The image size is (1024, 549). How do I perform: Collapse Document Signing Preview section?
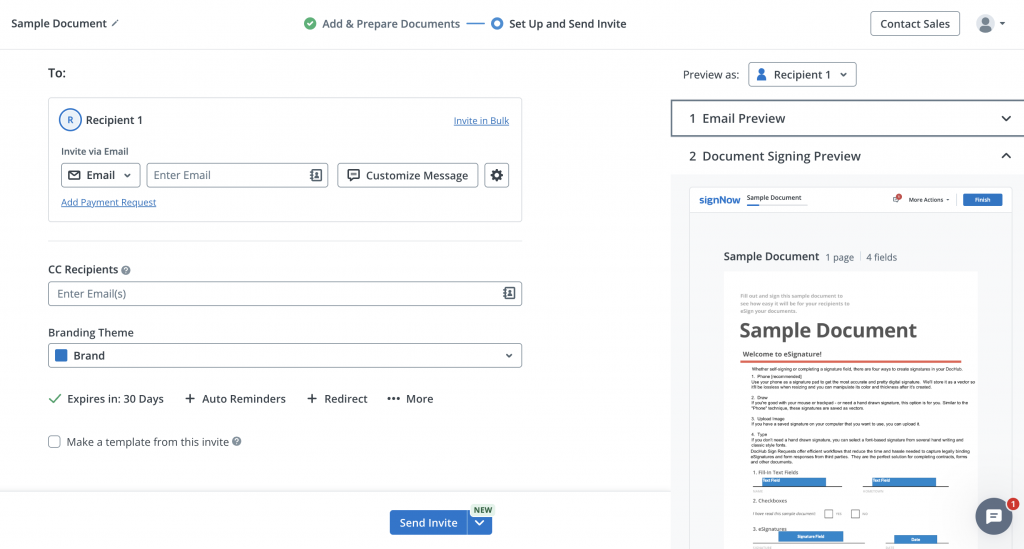point(847,156)
